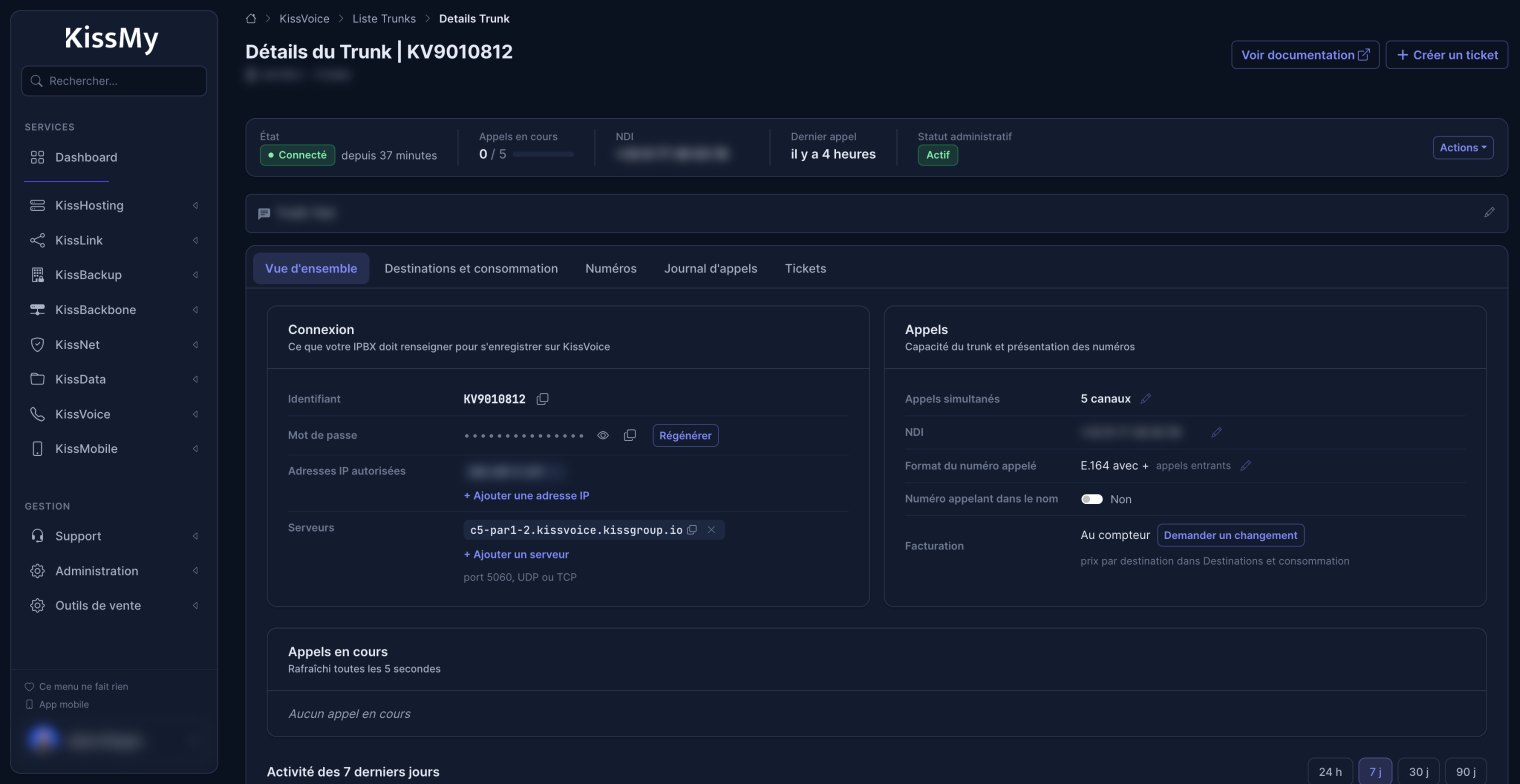Edit the called number format
Viewport: 1520px width, 784px height.
(x=1245, y=466)
